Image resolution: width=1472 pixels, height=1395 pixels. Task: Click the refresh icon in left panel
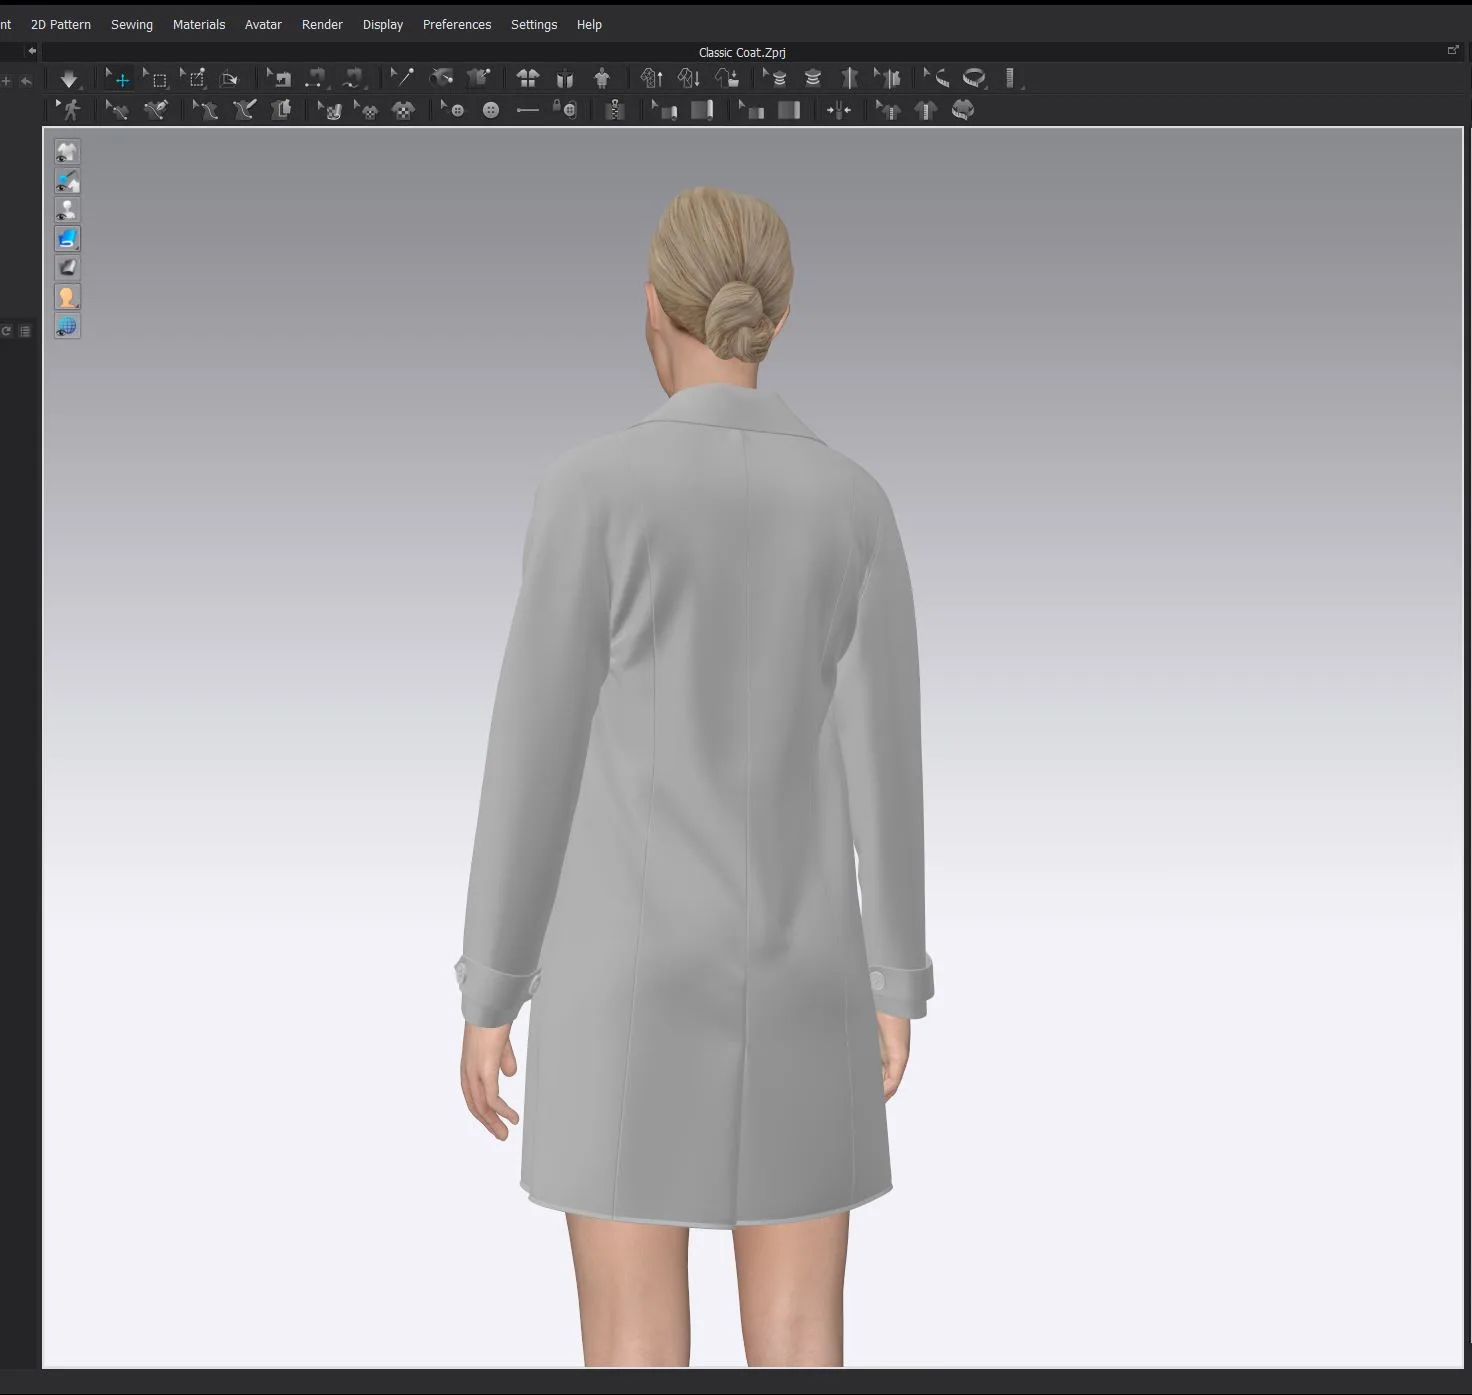point(6,331)
